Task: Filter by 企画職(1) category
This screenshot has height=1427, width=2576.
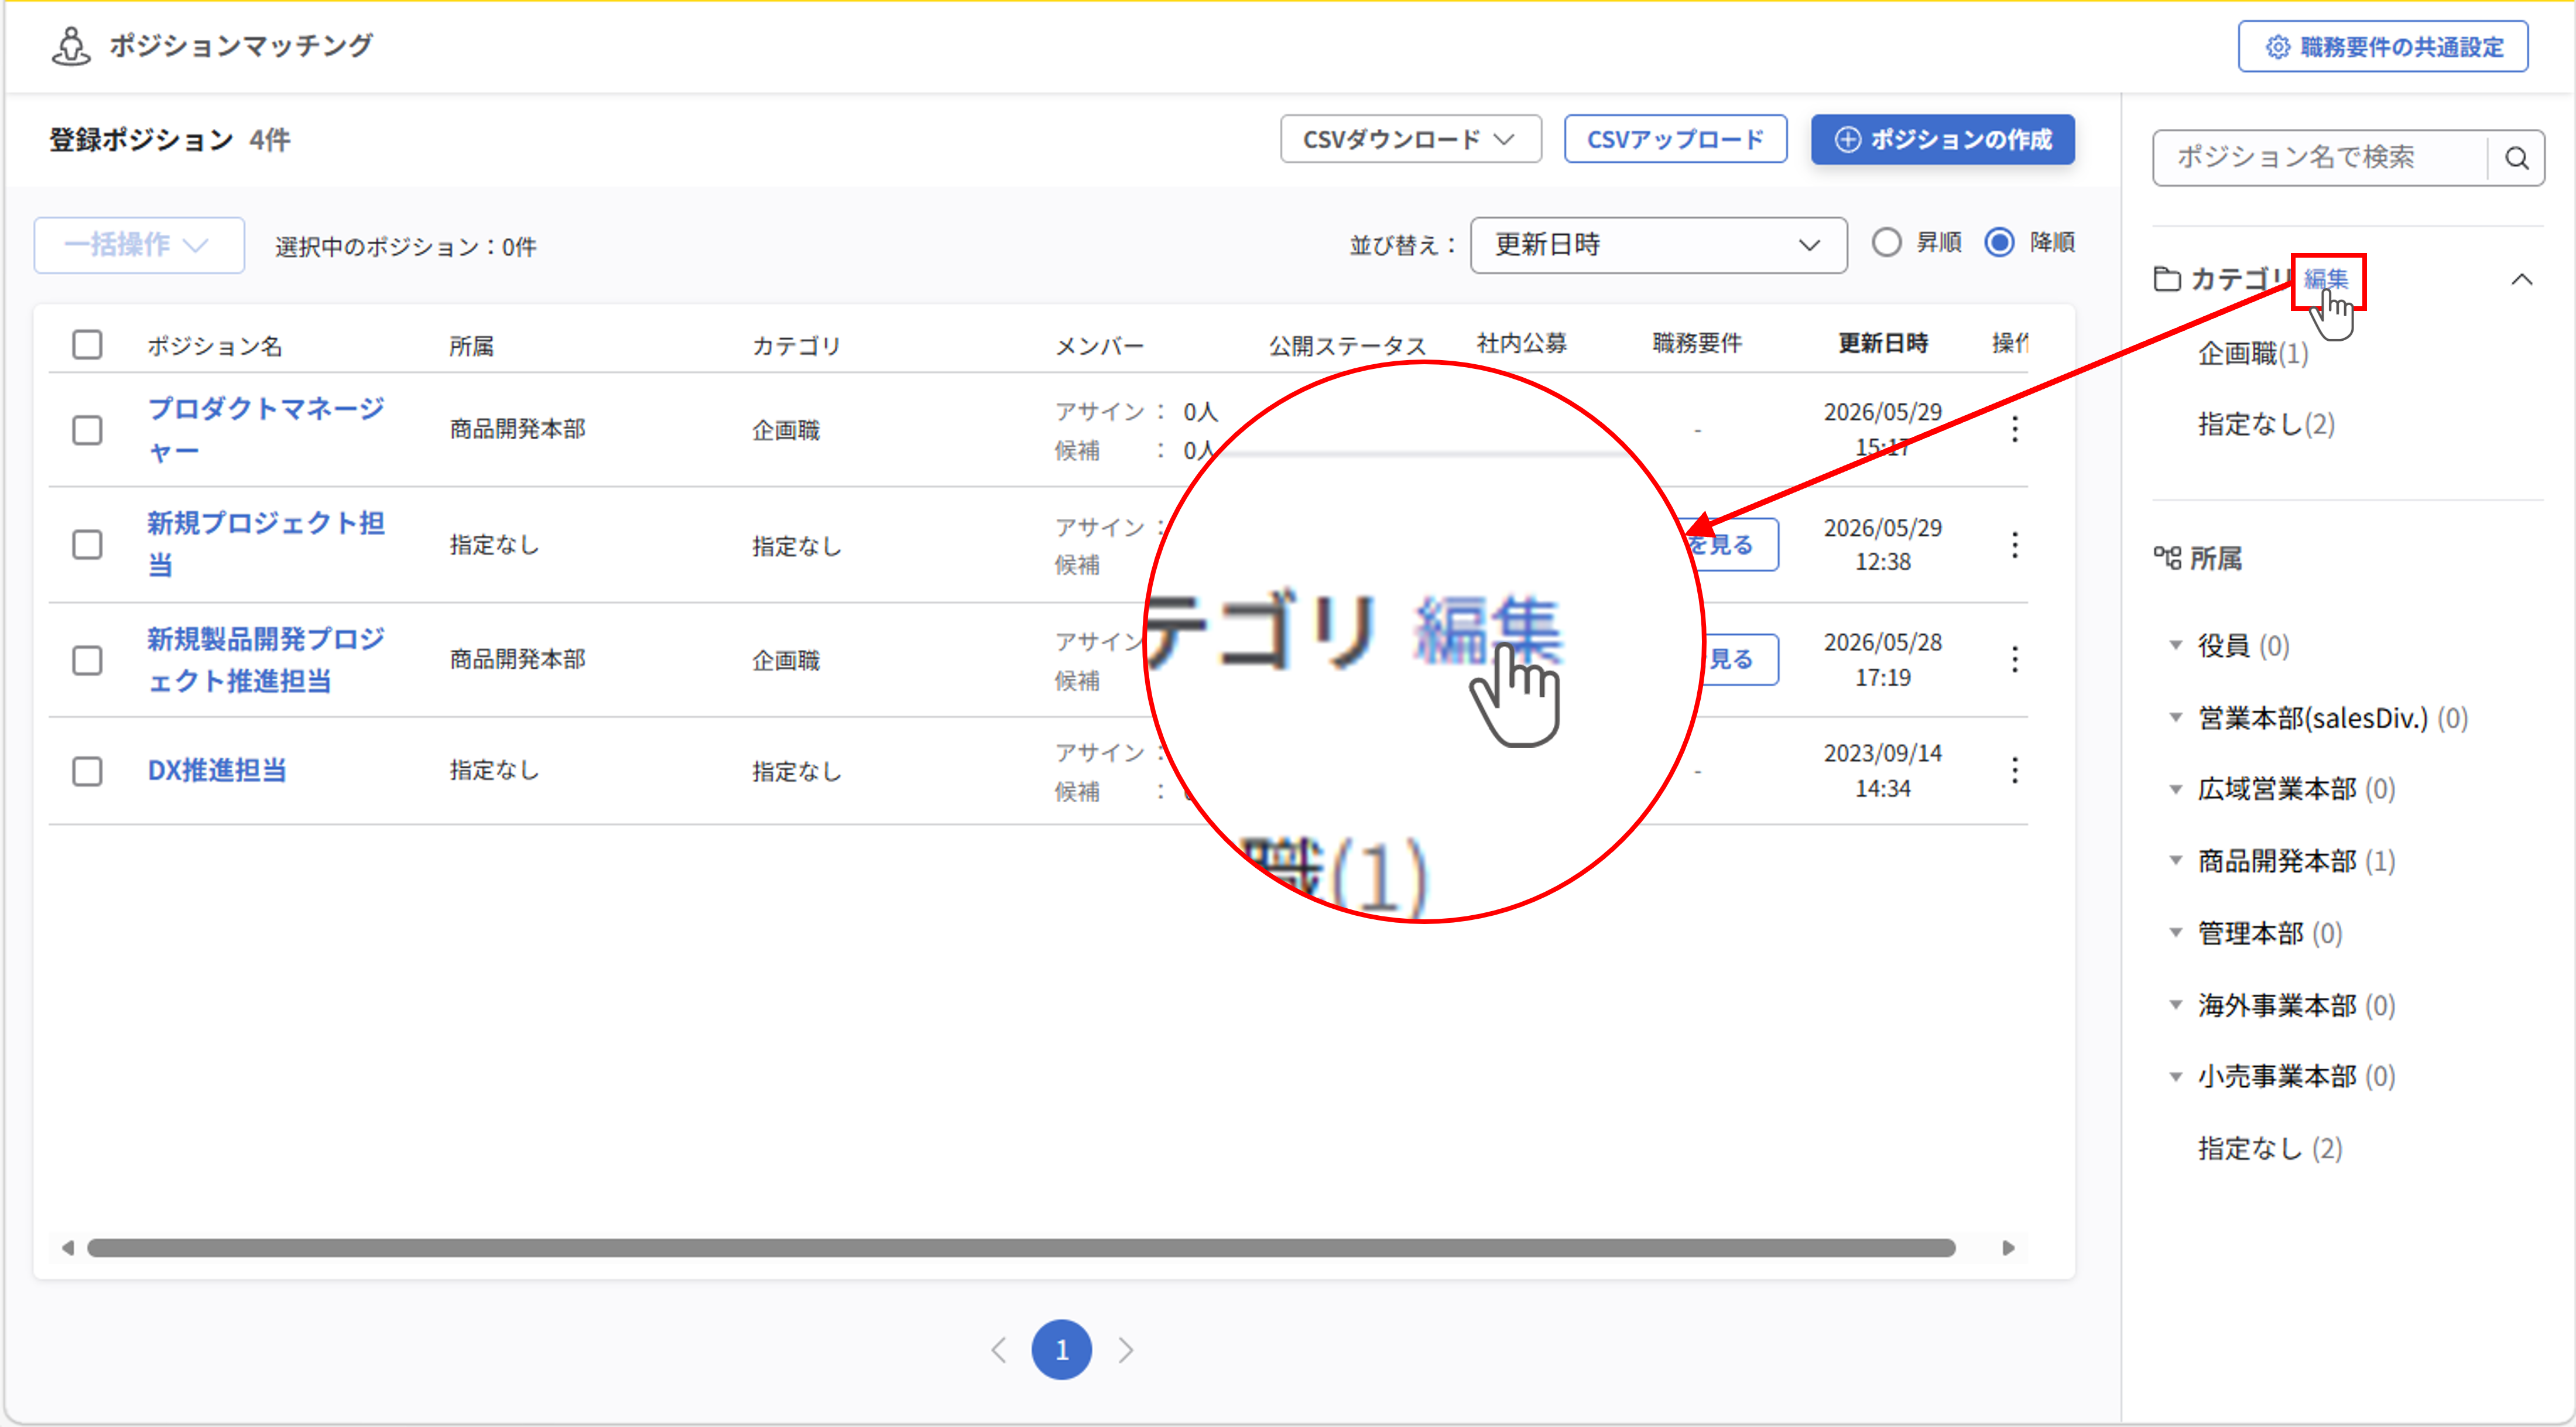Action: [x=2253, y=353]
